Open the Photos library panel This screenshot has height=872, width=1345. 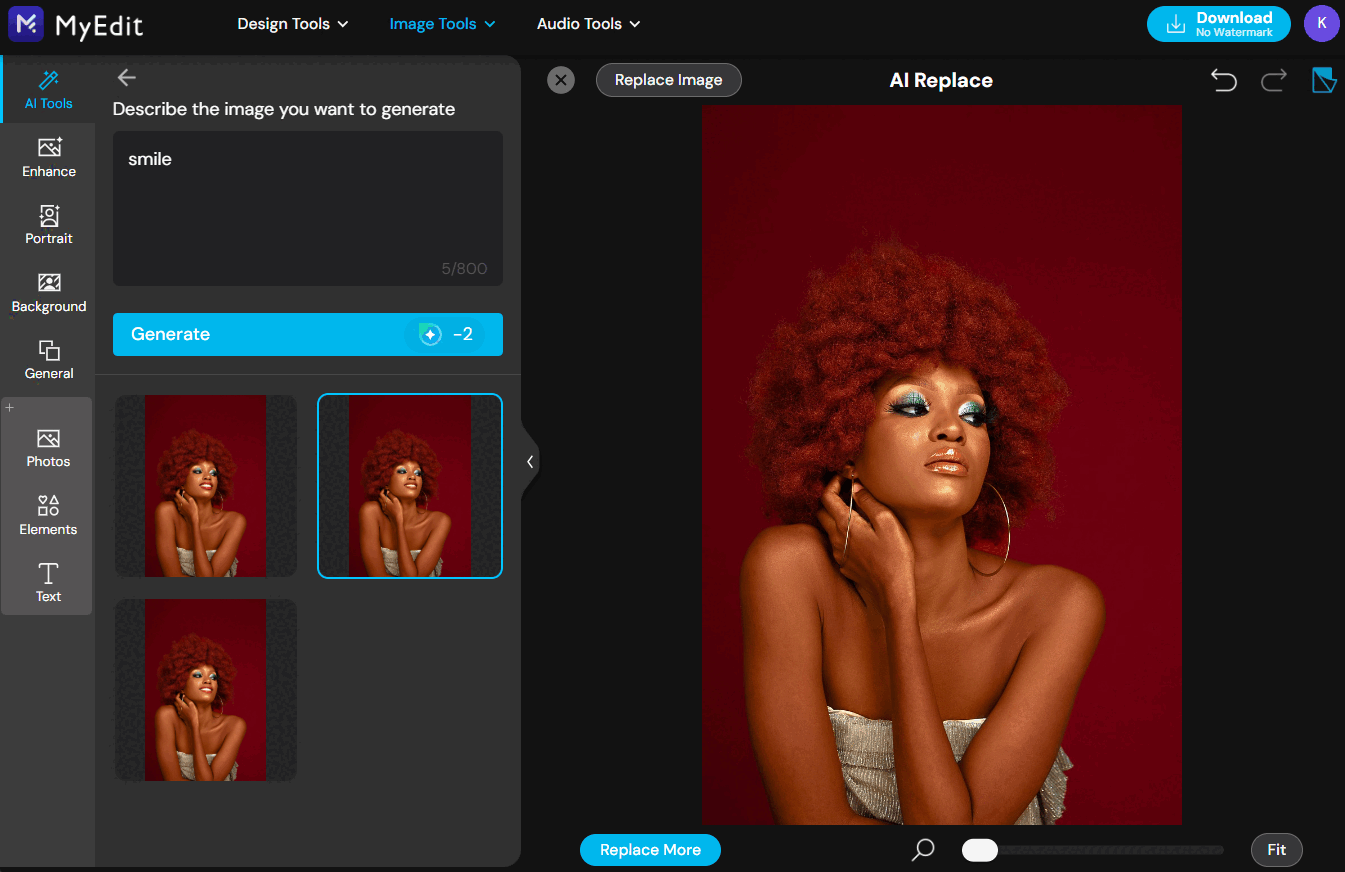coord(48,446)
